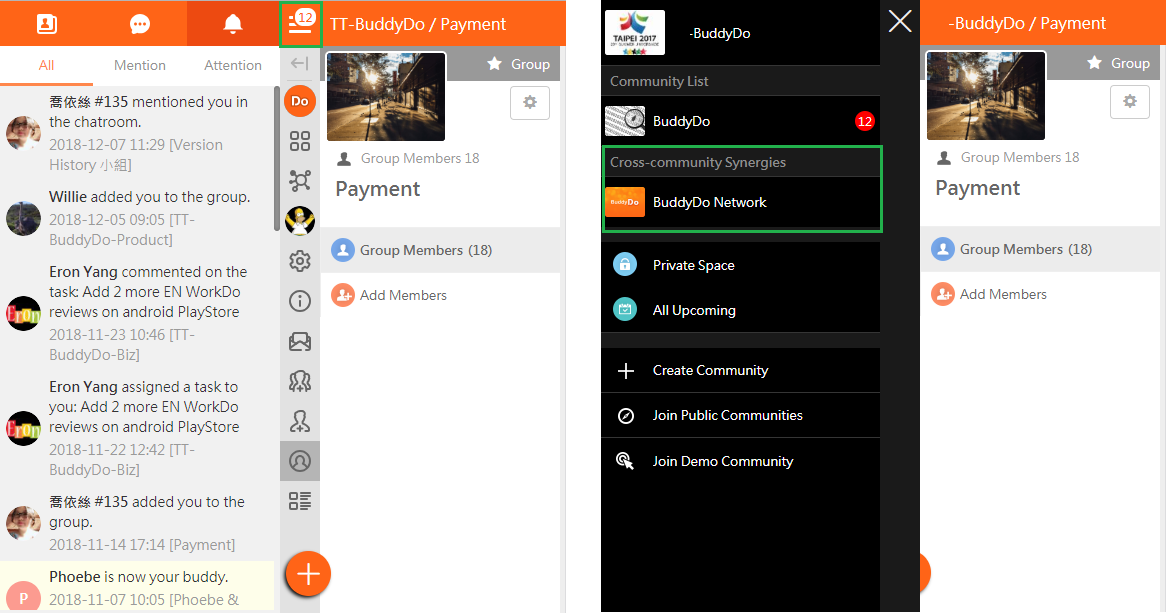Switch to the Mention tab
Screen dimensions: 1166x613
pos(140,65)
